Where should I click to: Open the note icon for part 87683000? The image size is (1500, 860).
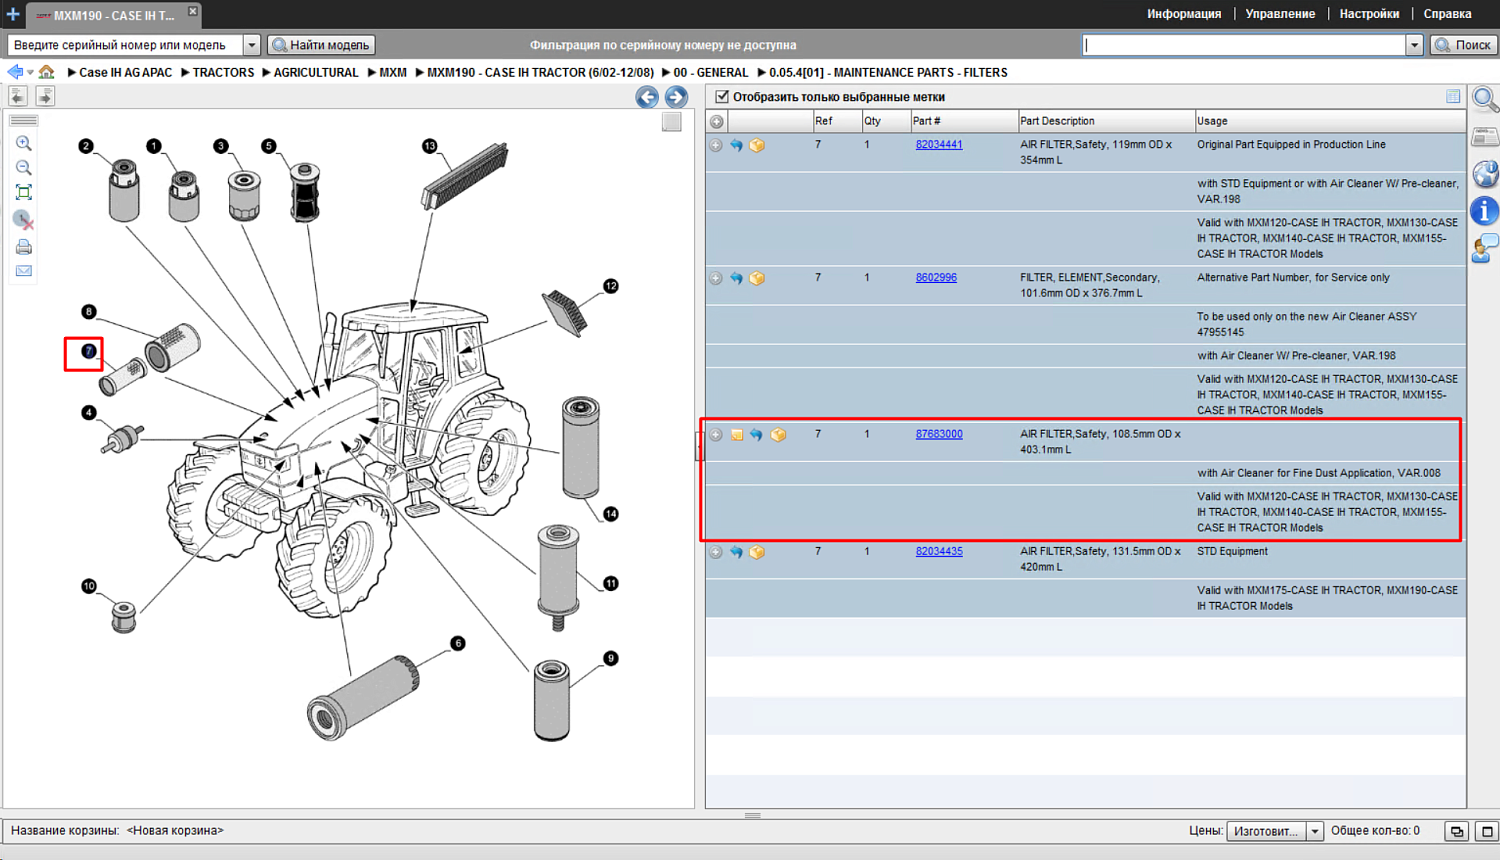[x=737, y=435]
